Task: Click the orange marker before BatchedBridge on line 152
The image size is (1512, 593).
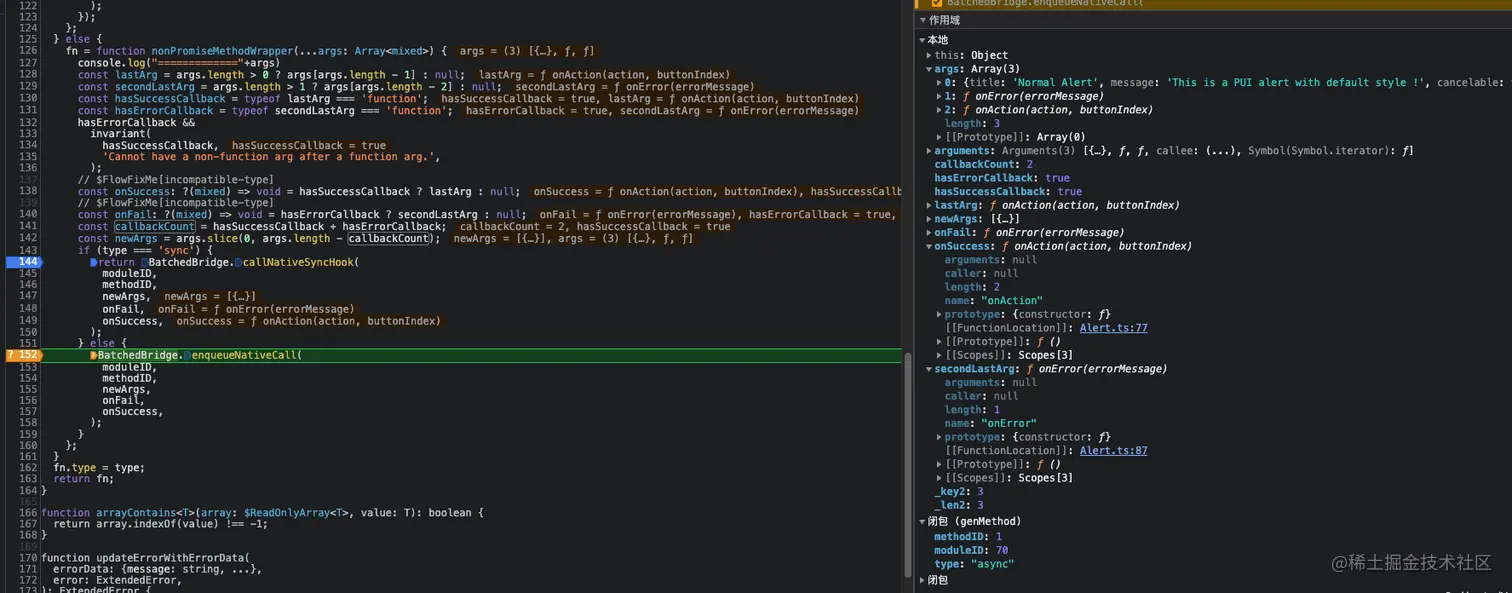Action: [x=94, y=355]
